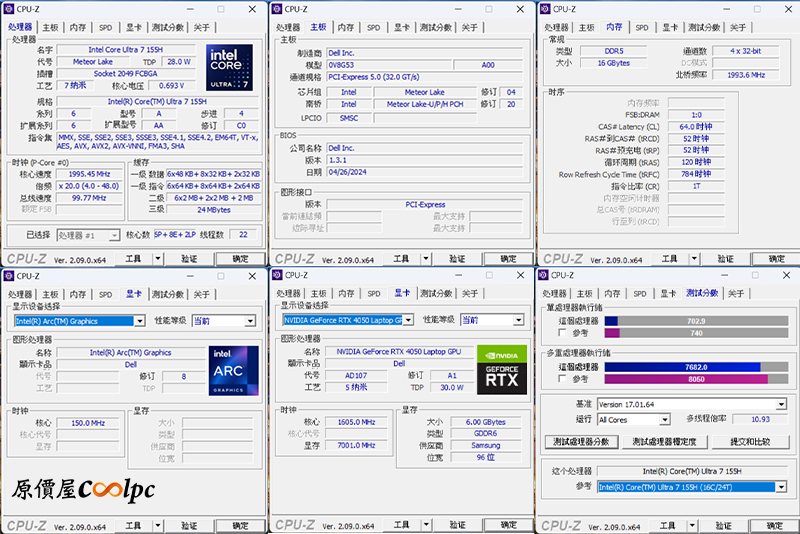Click the CPU-Z title icon in the memory window
This screenshot has height=534, width=800.
click(545, 9)
